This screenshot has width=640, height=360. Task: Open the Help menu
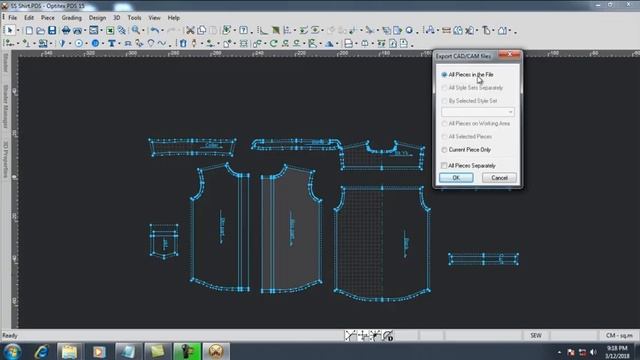174,18
